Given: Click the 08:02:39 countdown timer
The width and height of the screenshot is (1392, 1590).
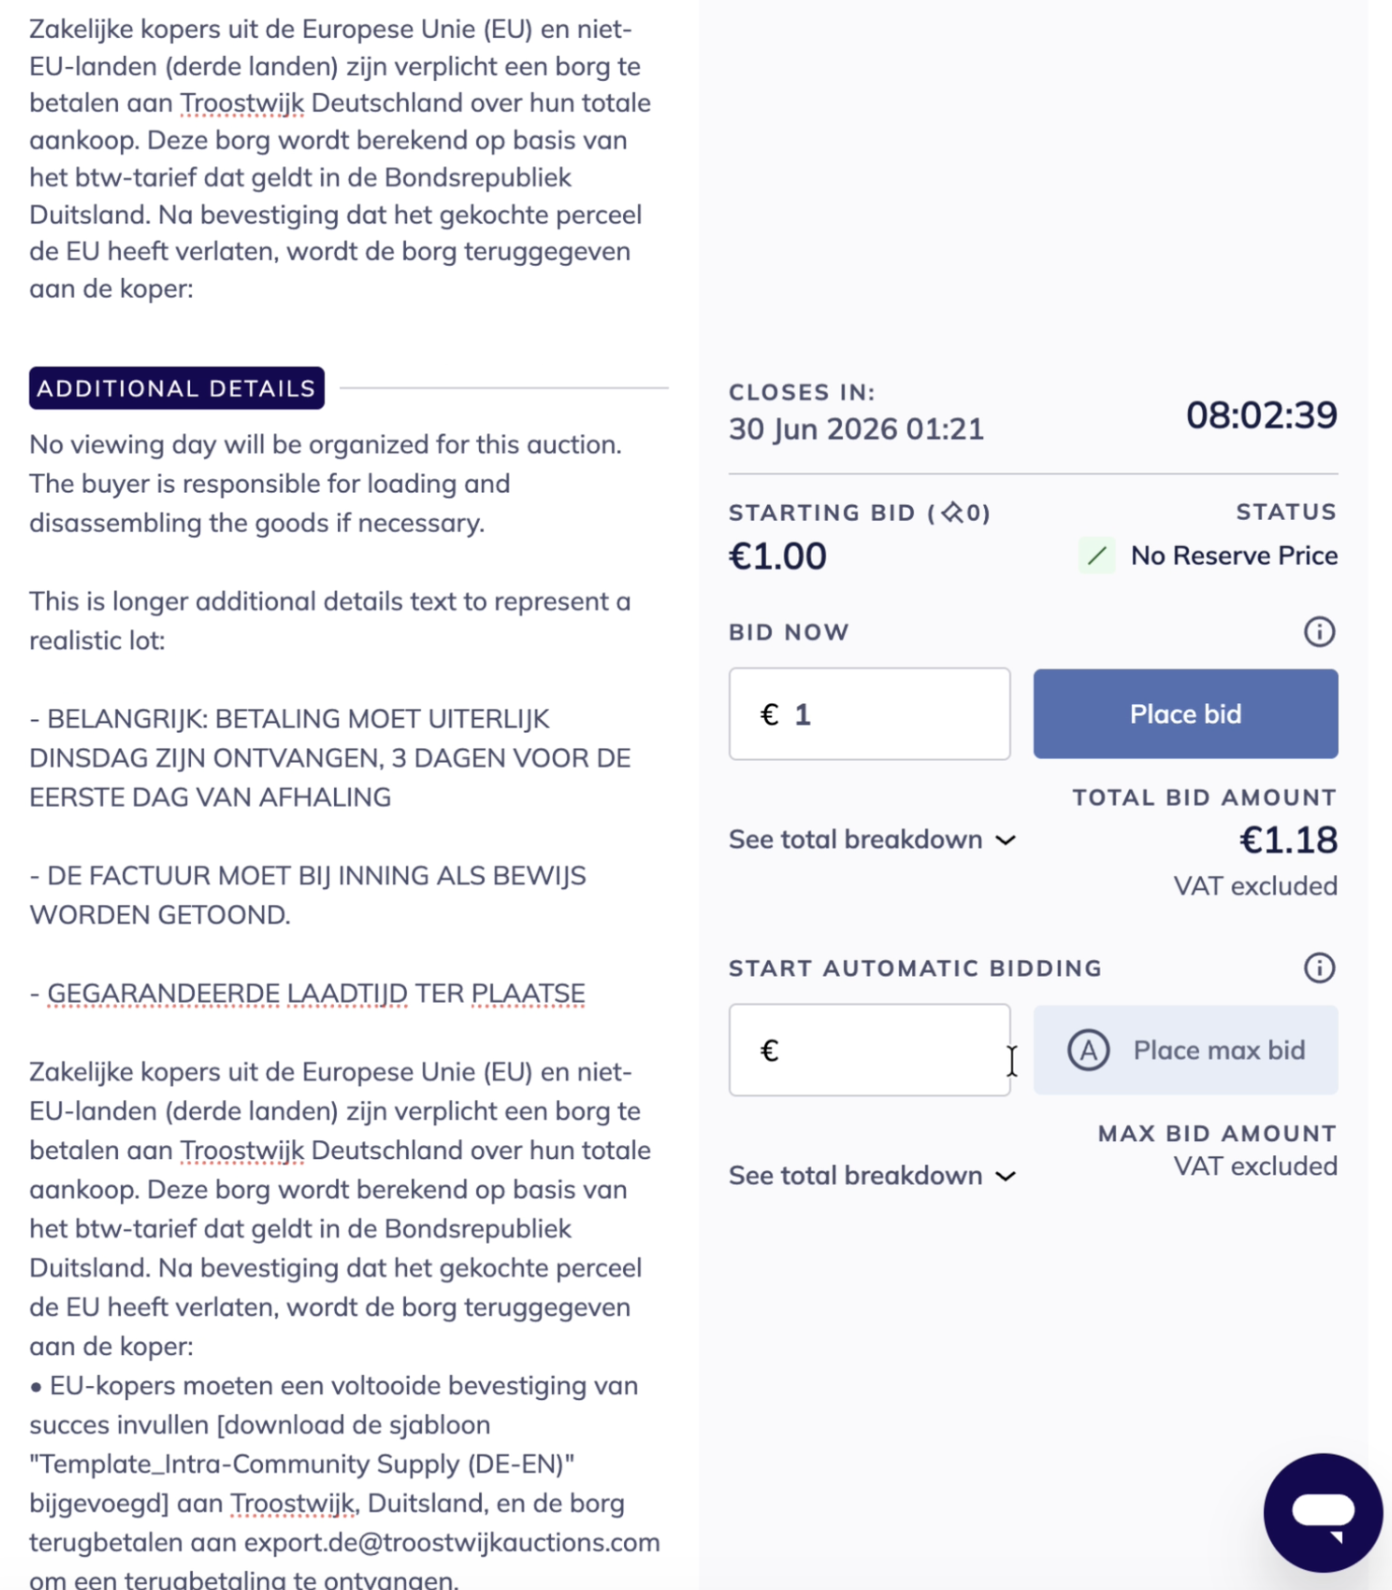Looking at the screenshot, I should pos(1261,415).
